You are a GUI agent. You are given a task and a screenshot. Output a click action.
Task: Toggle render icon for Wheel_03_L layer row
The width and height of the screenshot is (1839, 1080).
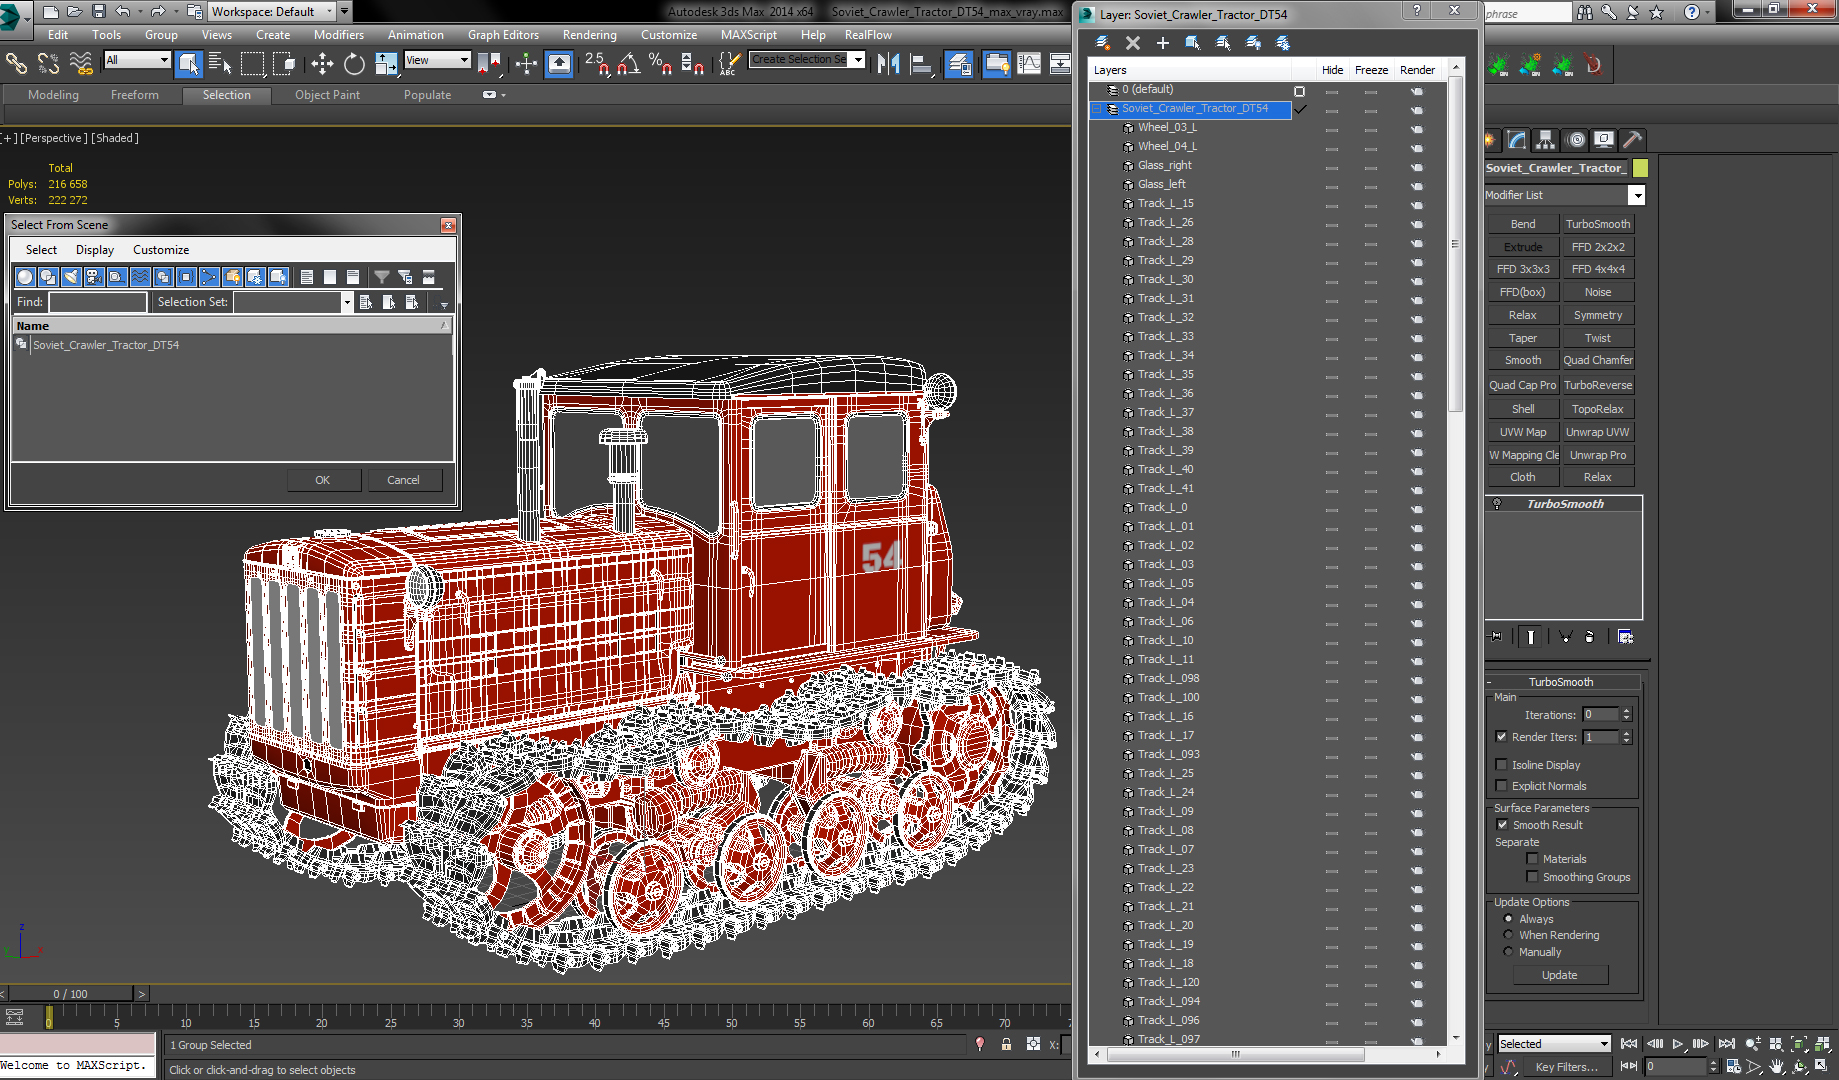coord(1417,128)
